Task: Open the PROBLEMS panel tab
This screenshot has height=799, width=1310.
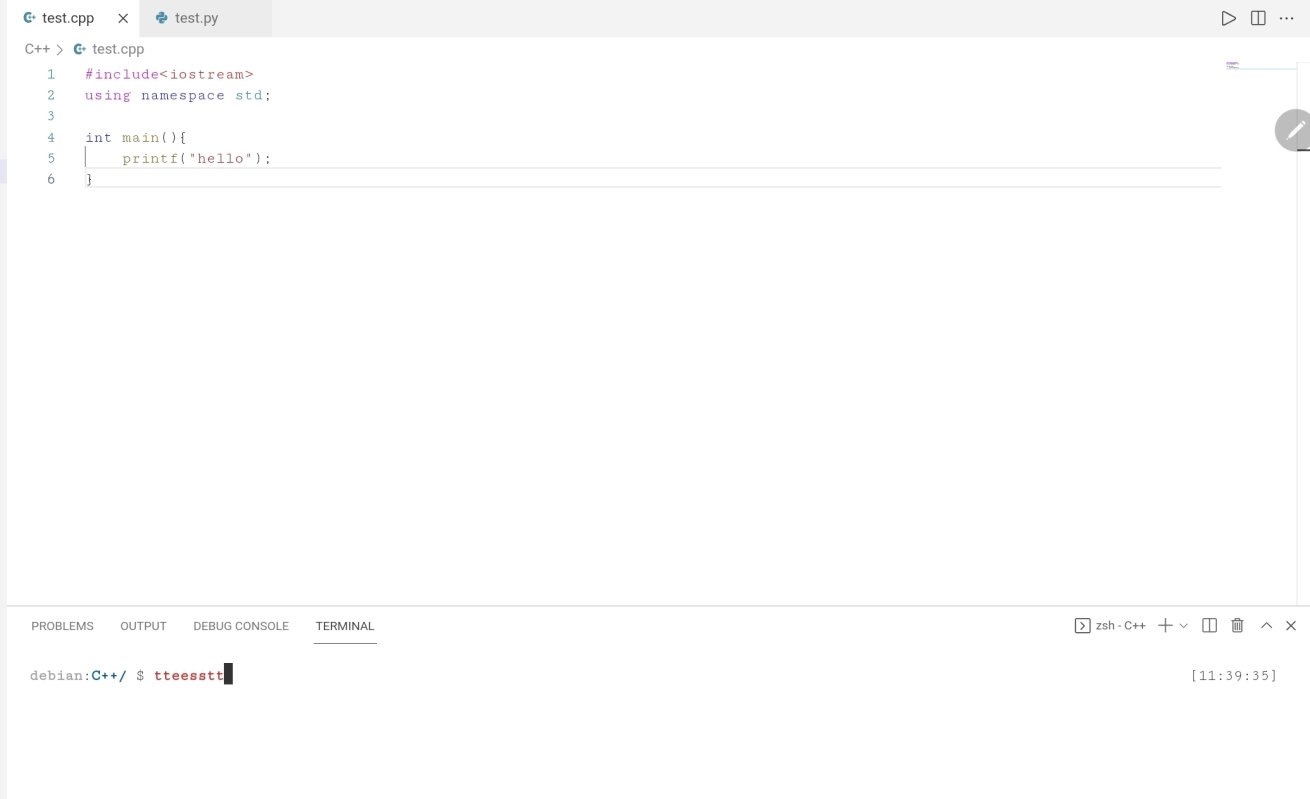Action: 62,626
